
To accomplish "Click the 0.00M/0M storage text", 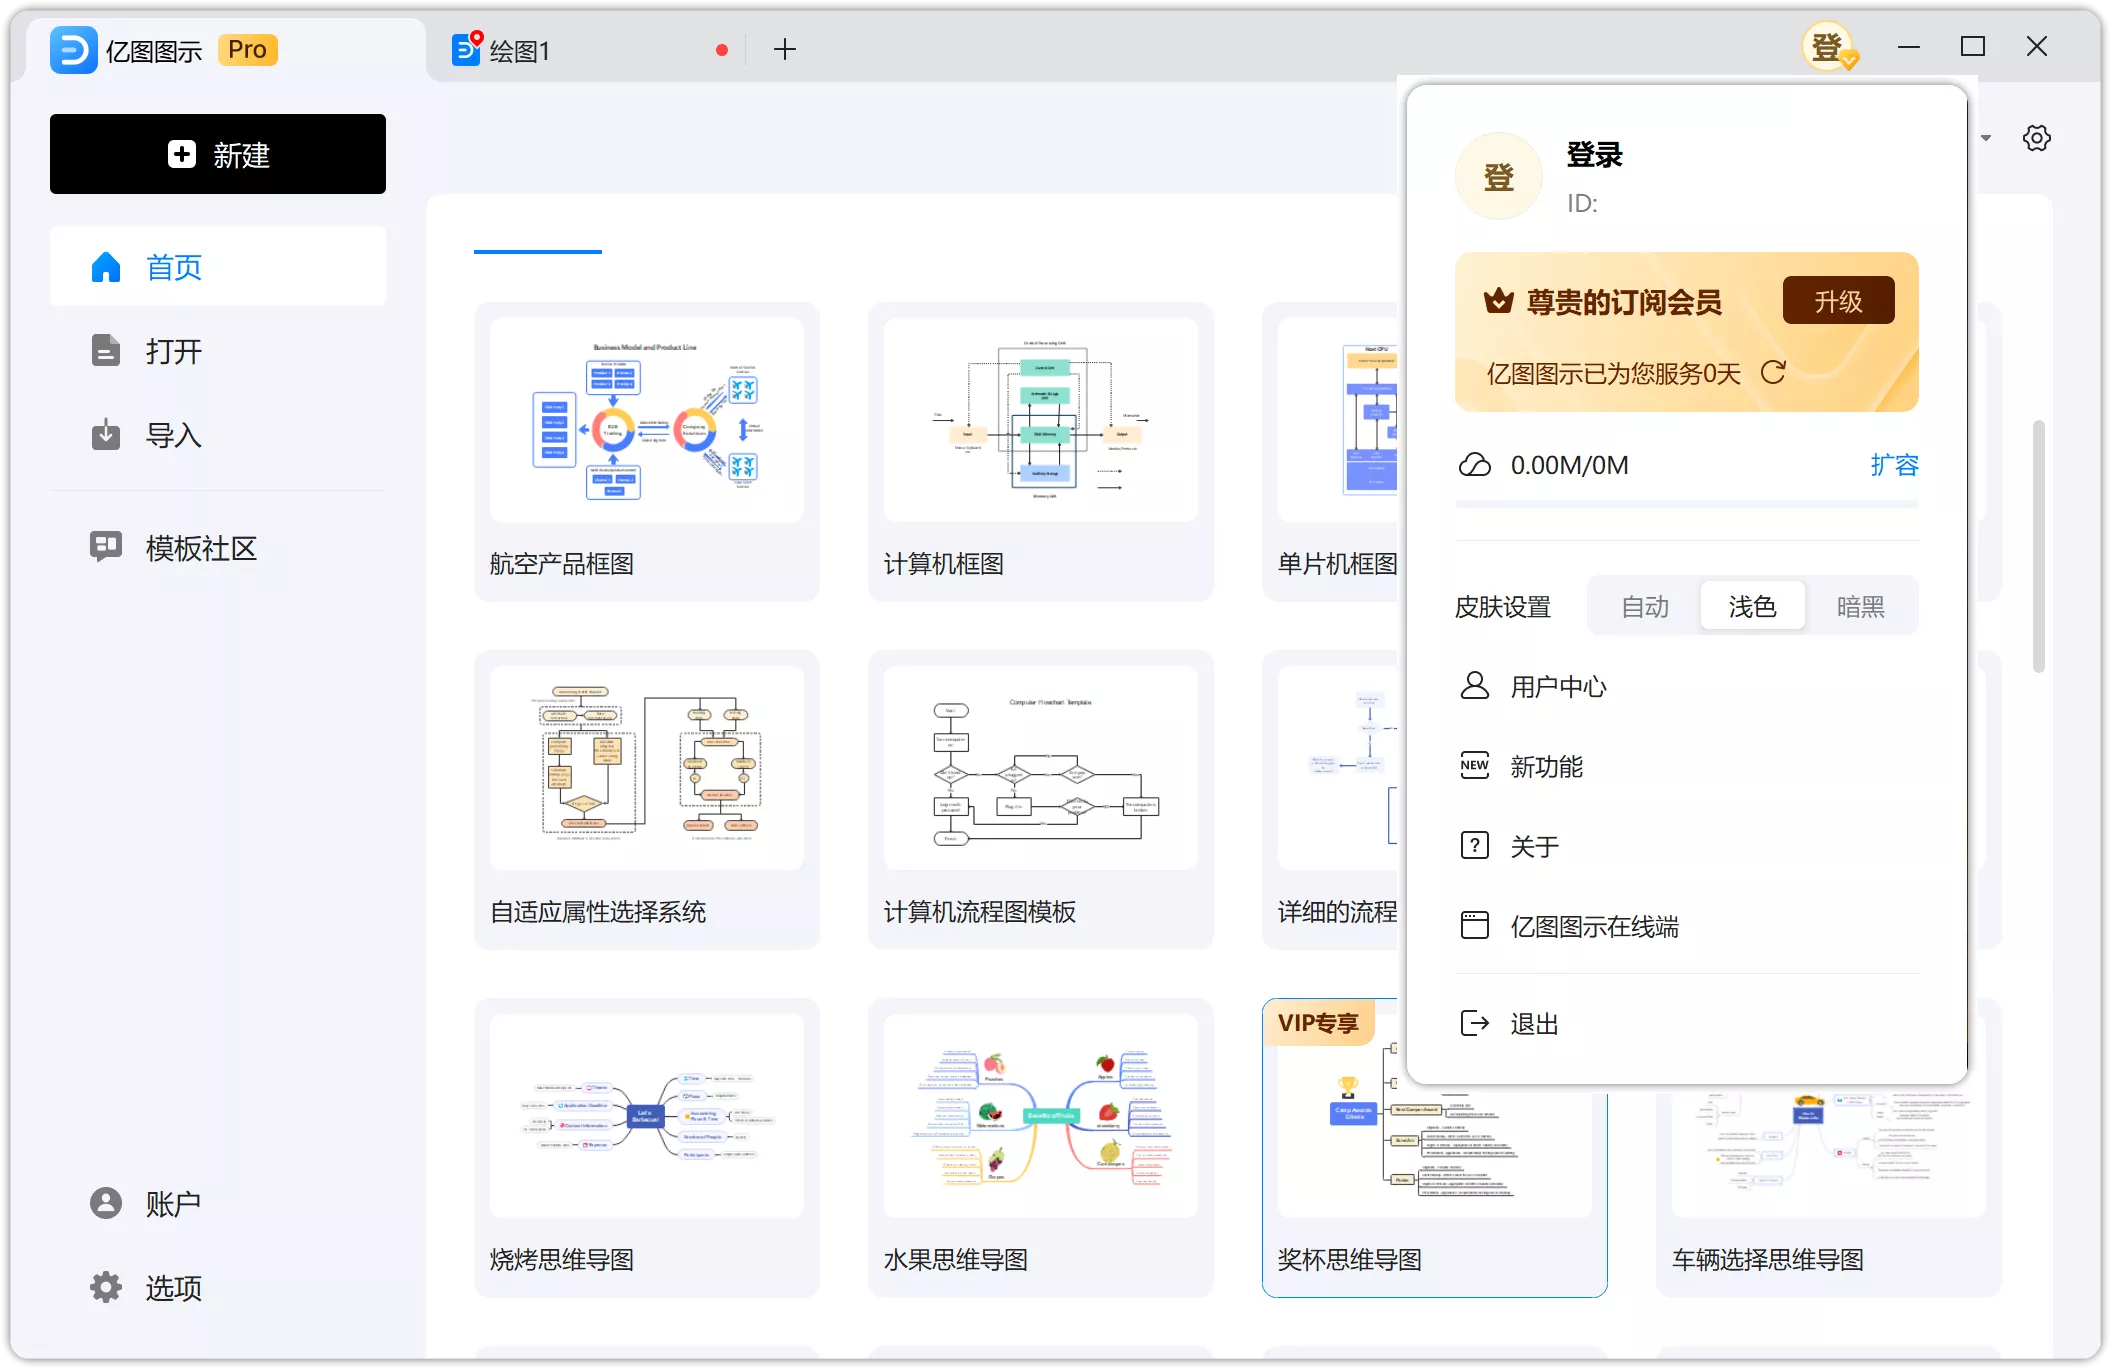I will click(x=1569, y=465).
